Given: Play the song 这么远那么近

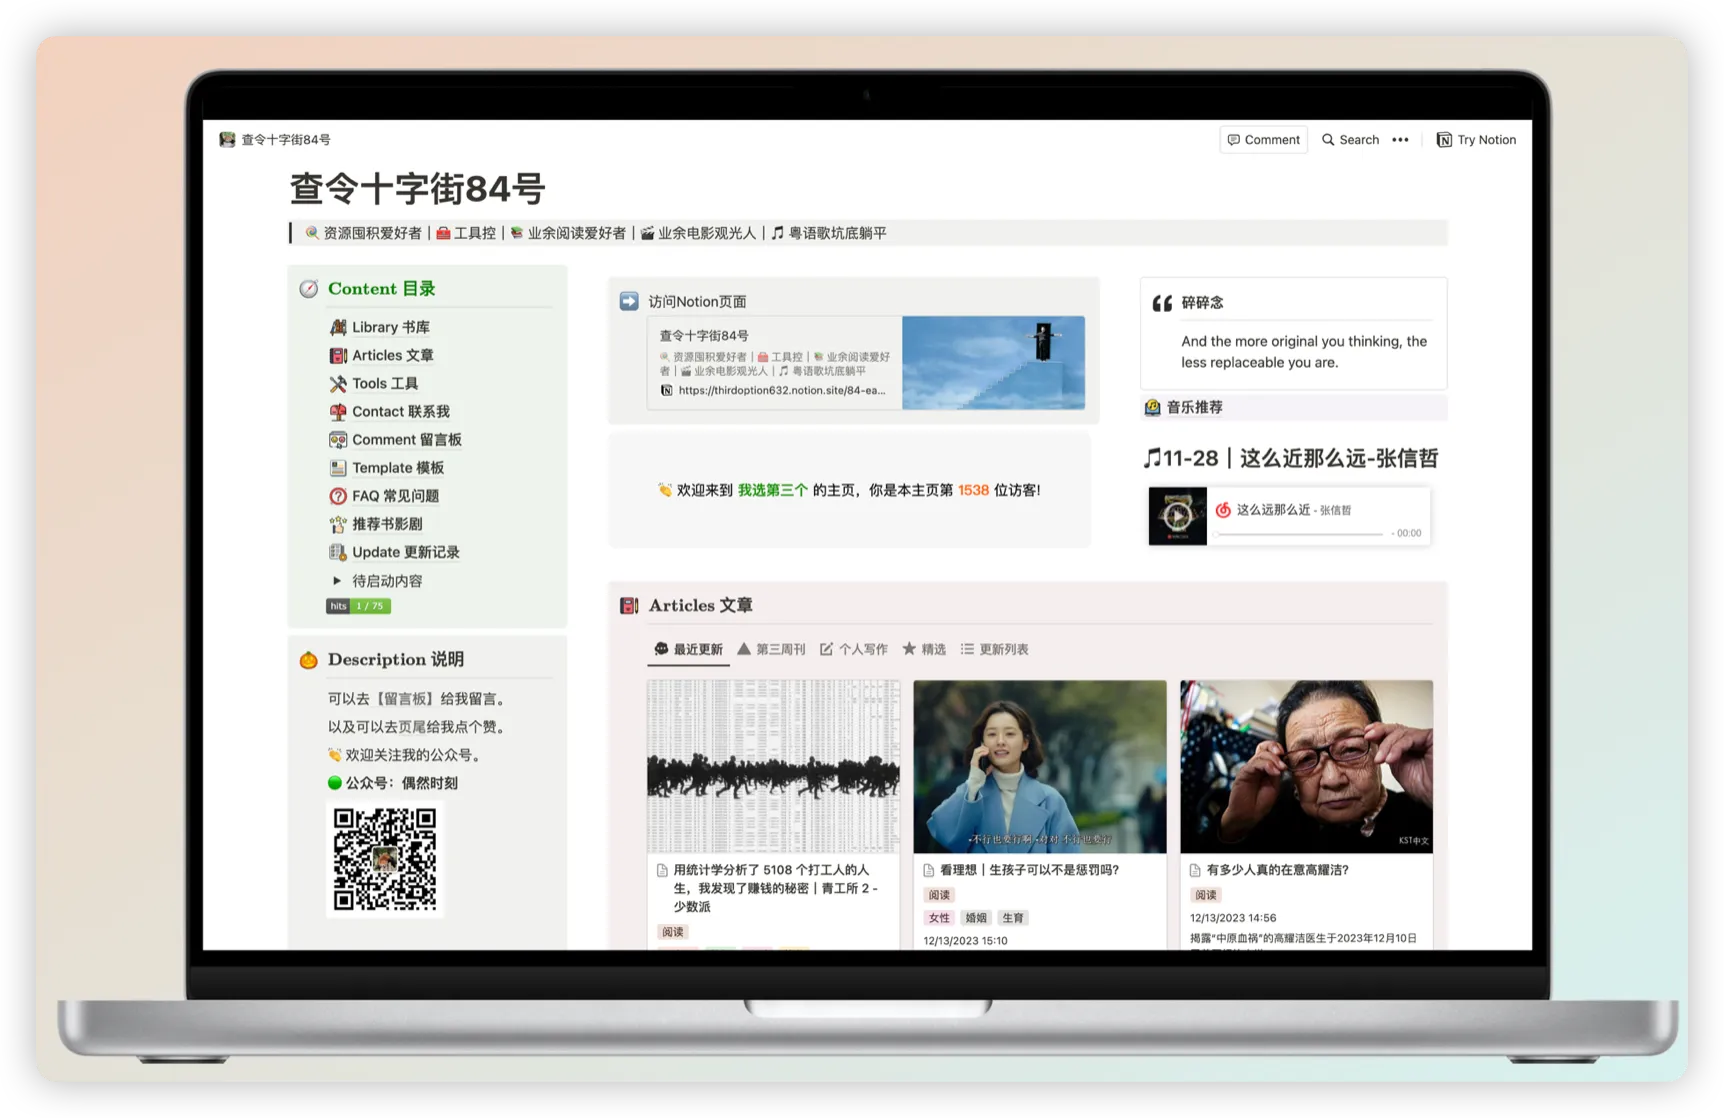Looking at the screenshot, I should 1177,516.
